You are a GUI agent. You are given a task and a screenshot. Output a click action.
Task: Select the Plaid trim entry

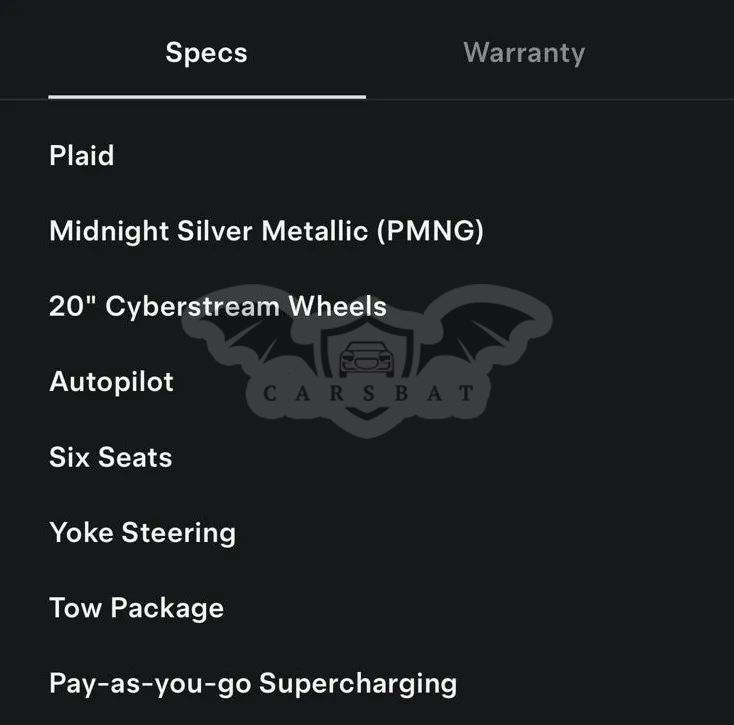coord(82,156)
